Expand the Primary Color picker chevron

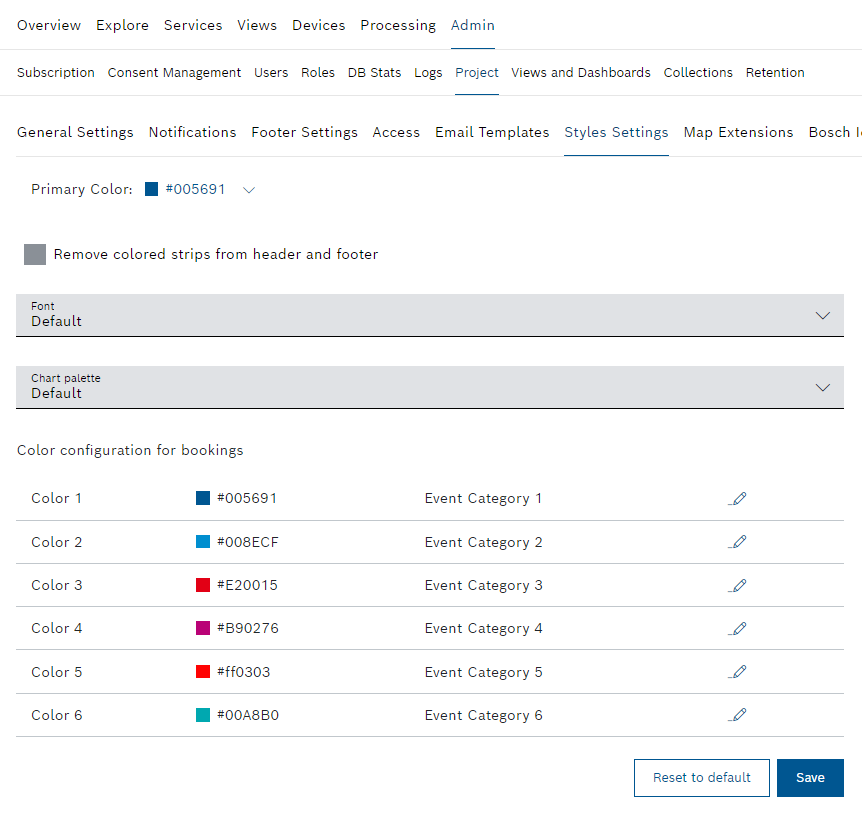(x=250, y=190)
